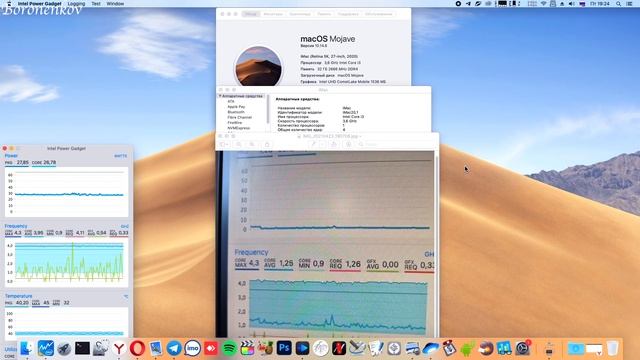Viewport: 640px width, 360px height.
Task: Open the Apple menu
Action: (9, 4)
